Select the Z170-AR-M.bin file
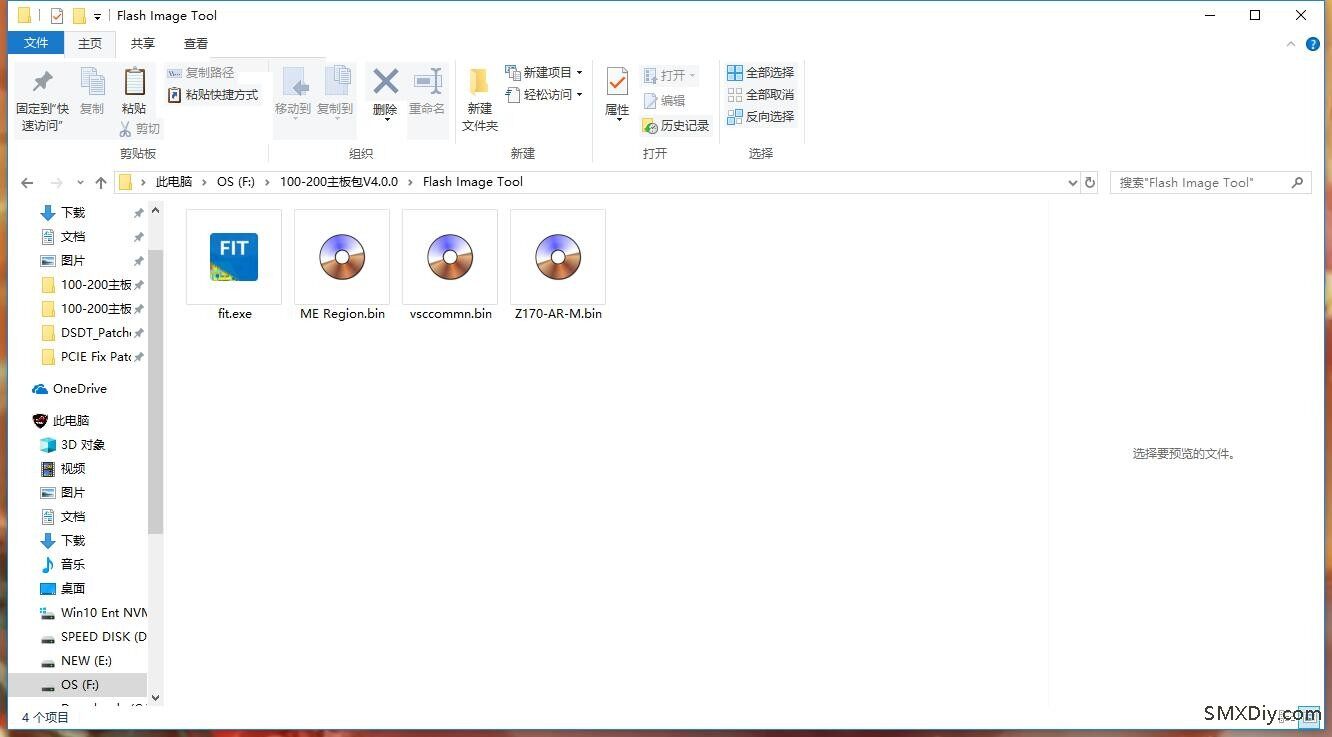1332x737 pixels. coord(558,265)
